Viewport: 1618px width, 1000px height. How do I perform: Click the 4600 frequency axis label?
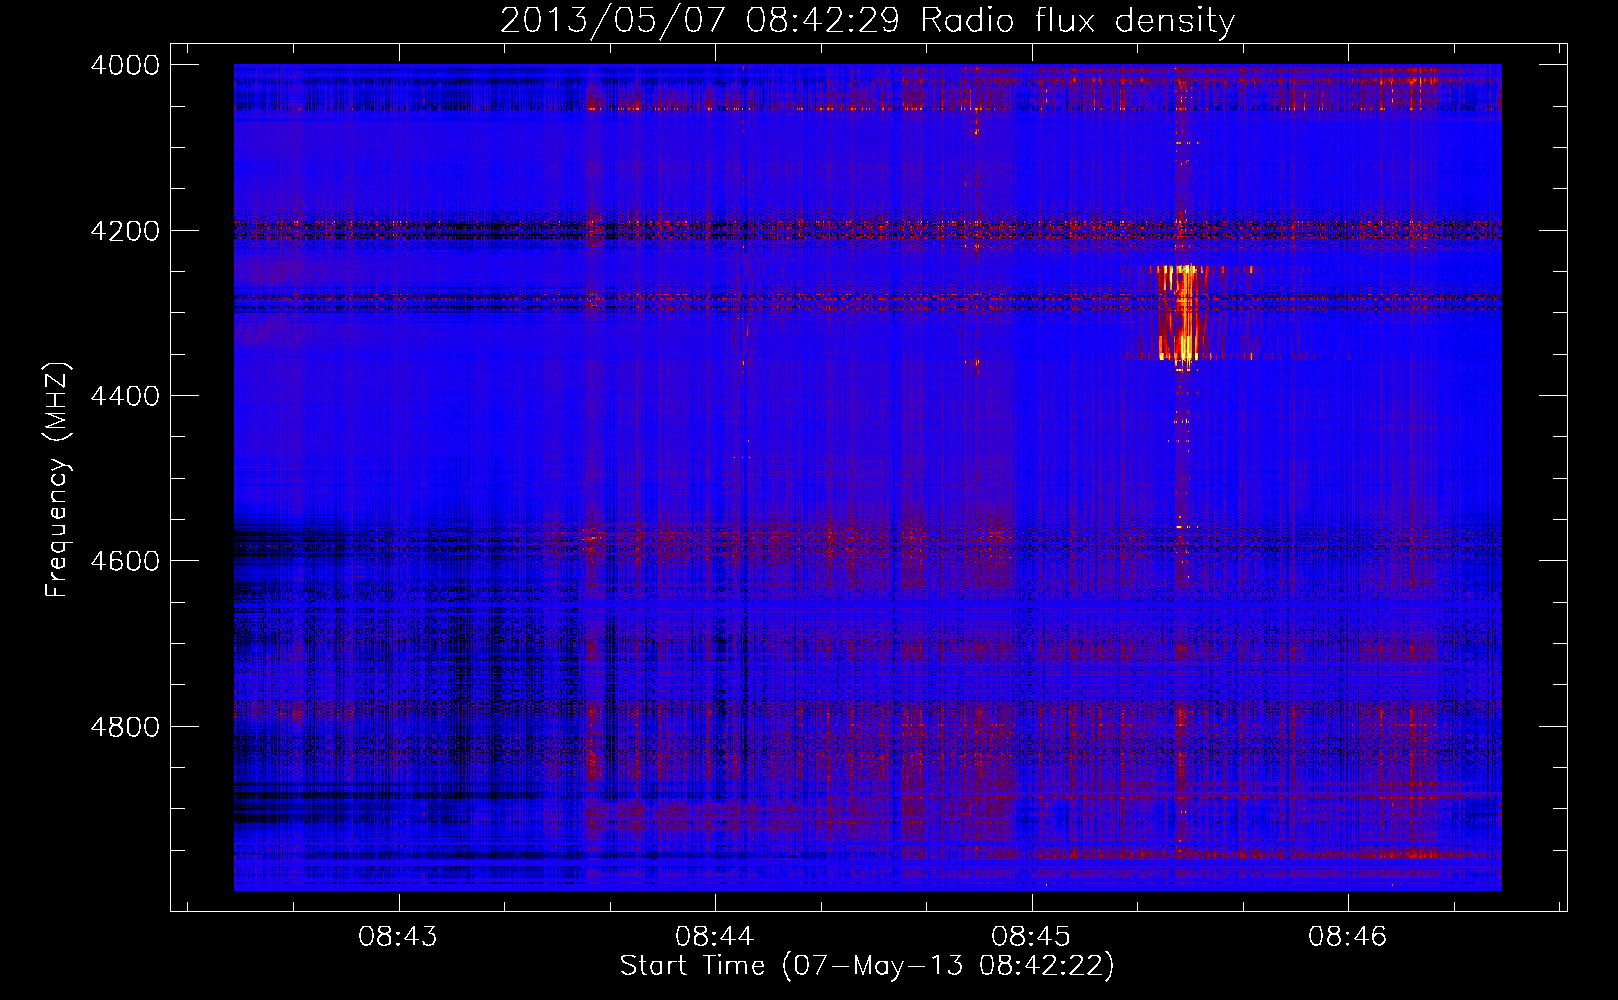click(125, 561)
